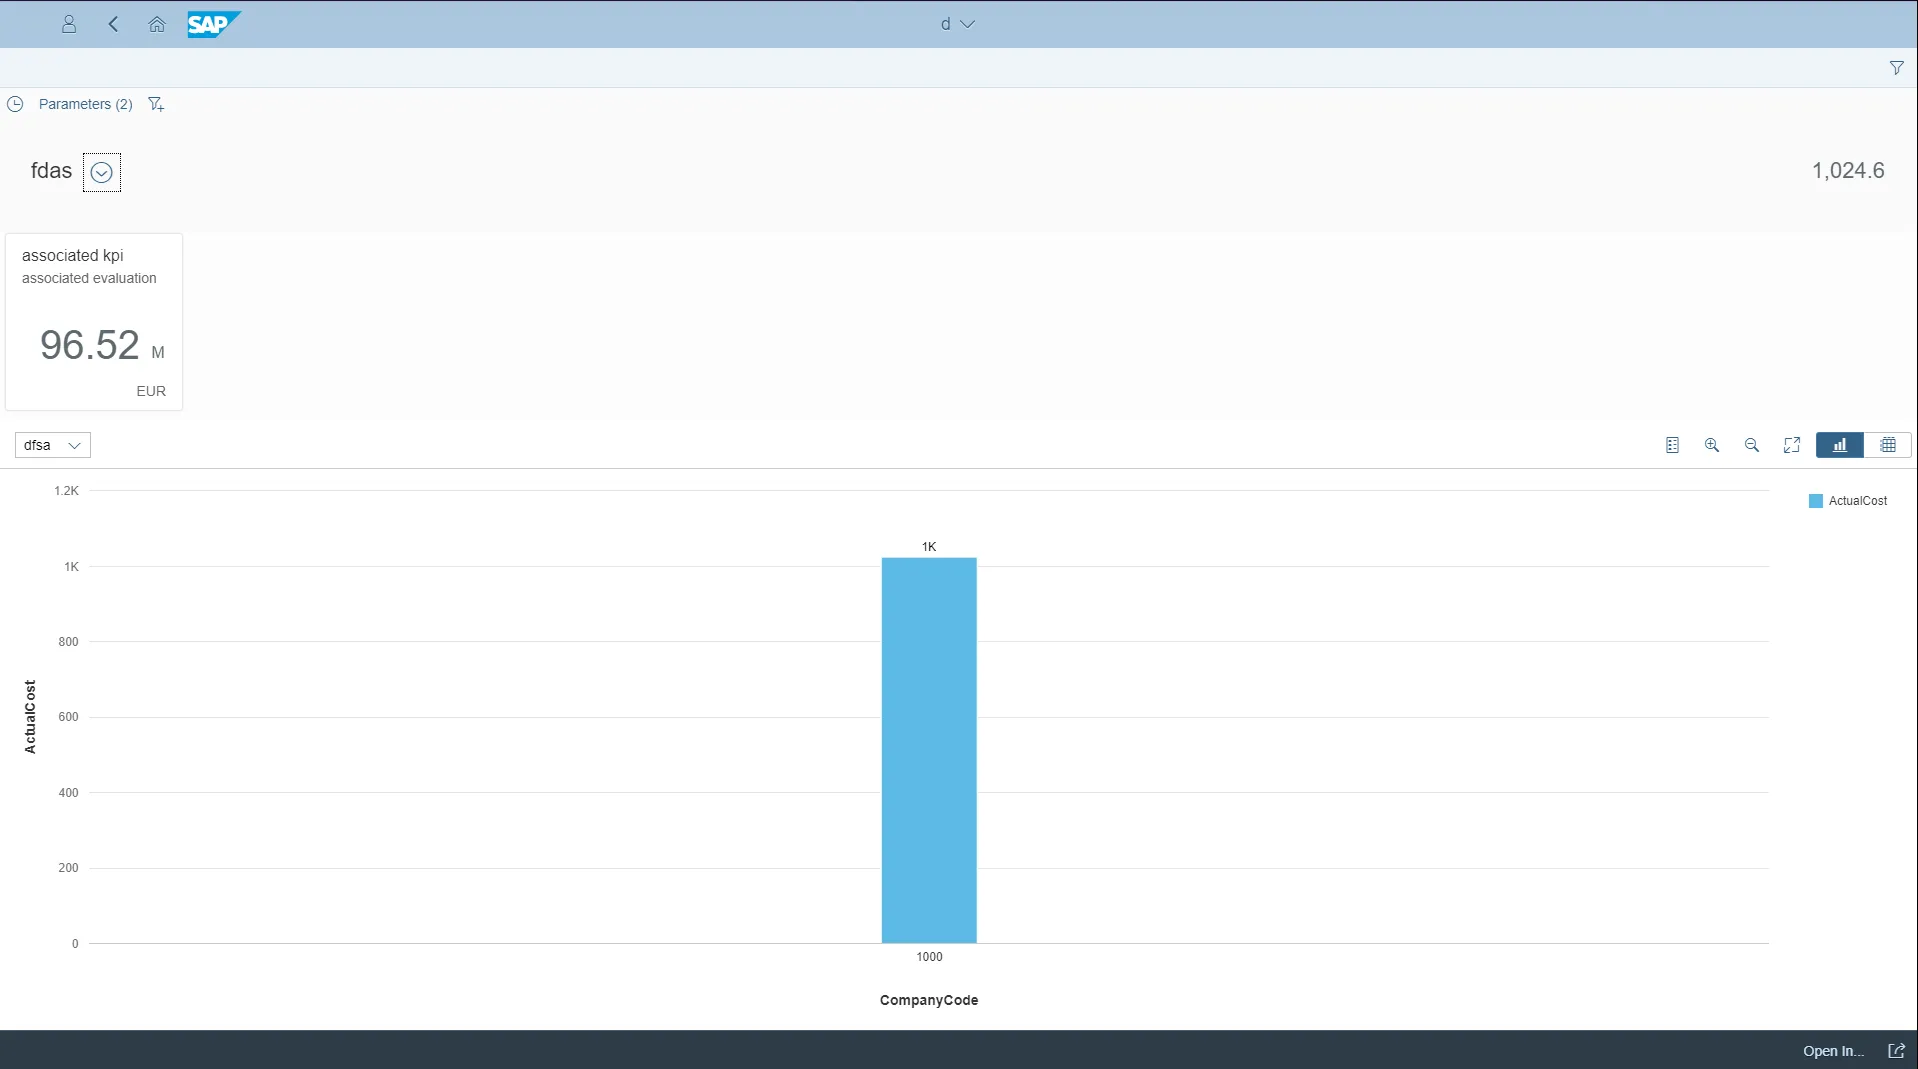Image resolution: width=1918 pixels, height=1069 pixels.
Task: Show the chart legend options
Action: click(1672, 445)
